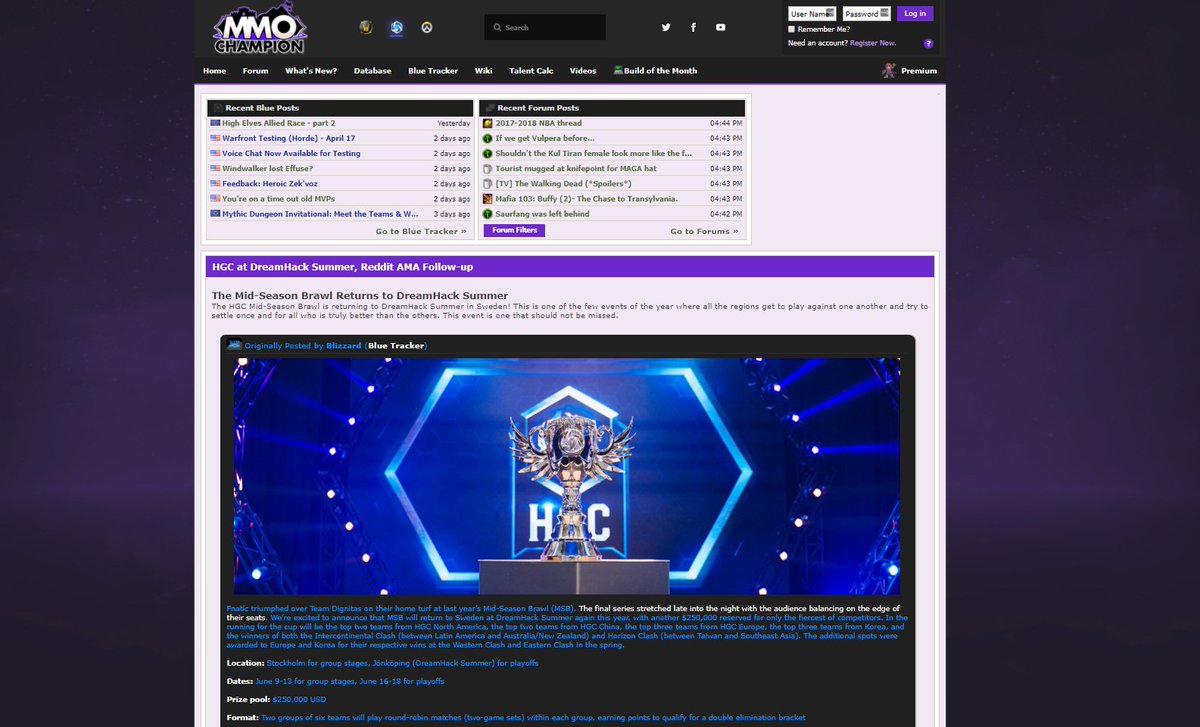Viewport: 1200px width, 727px height.
Task: Open the World of Warcraft game icon
Action: [x=366, y=28]
